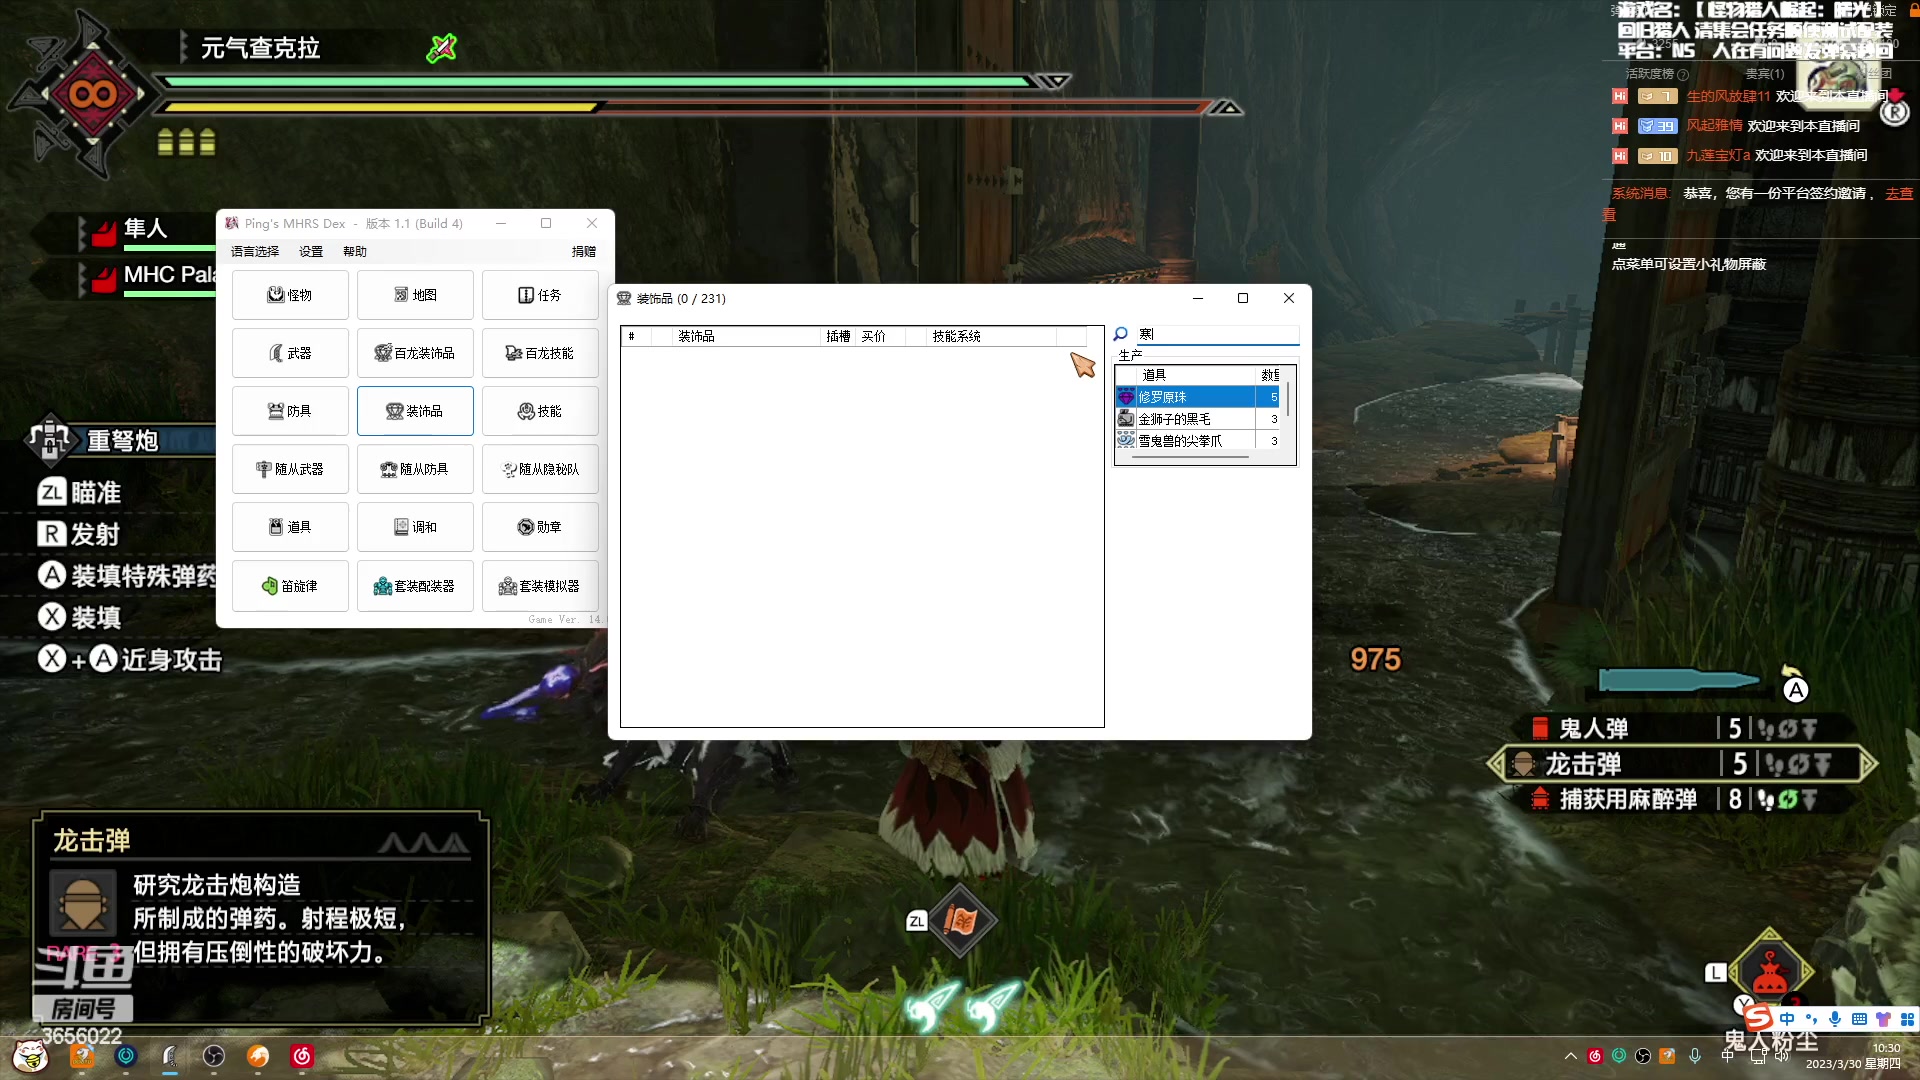Open the 武器 (Weapons) section
Viewport: 1920px width, 1080px height.
290,353
